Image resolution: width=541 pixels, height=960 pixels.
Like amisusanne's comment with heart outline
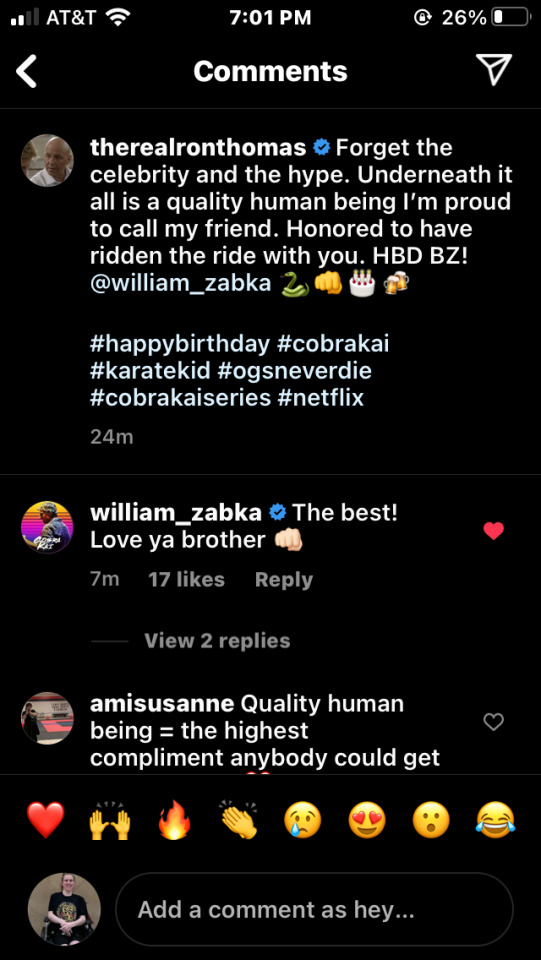[493, 722]
